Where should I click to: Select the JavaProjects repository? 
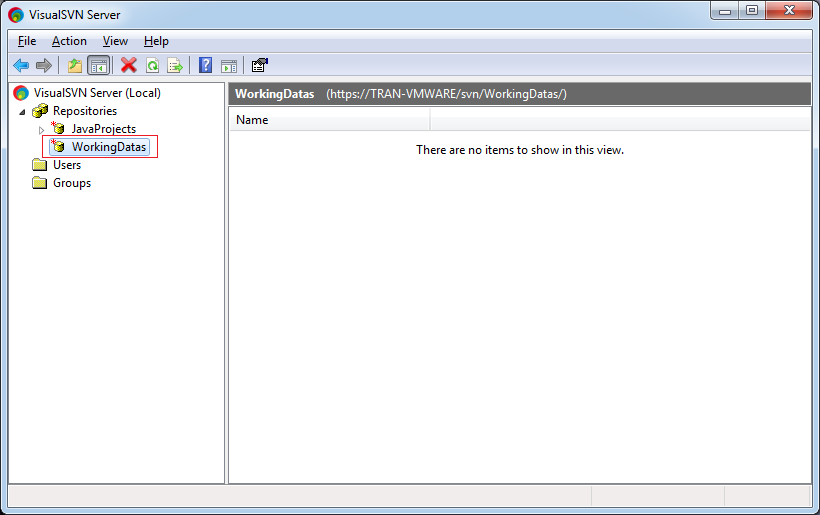pyautogui.click(x=104, y=129)
